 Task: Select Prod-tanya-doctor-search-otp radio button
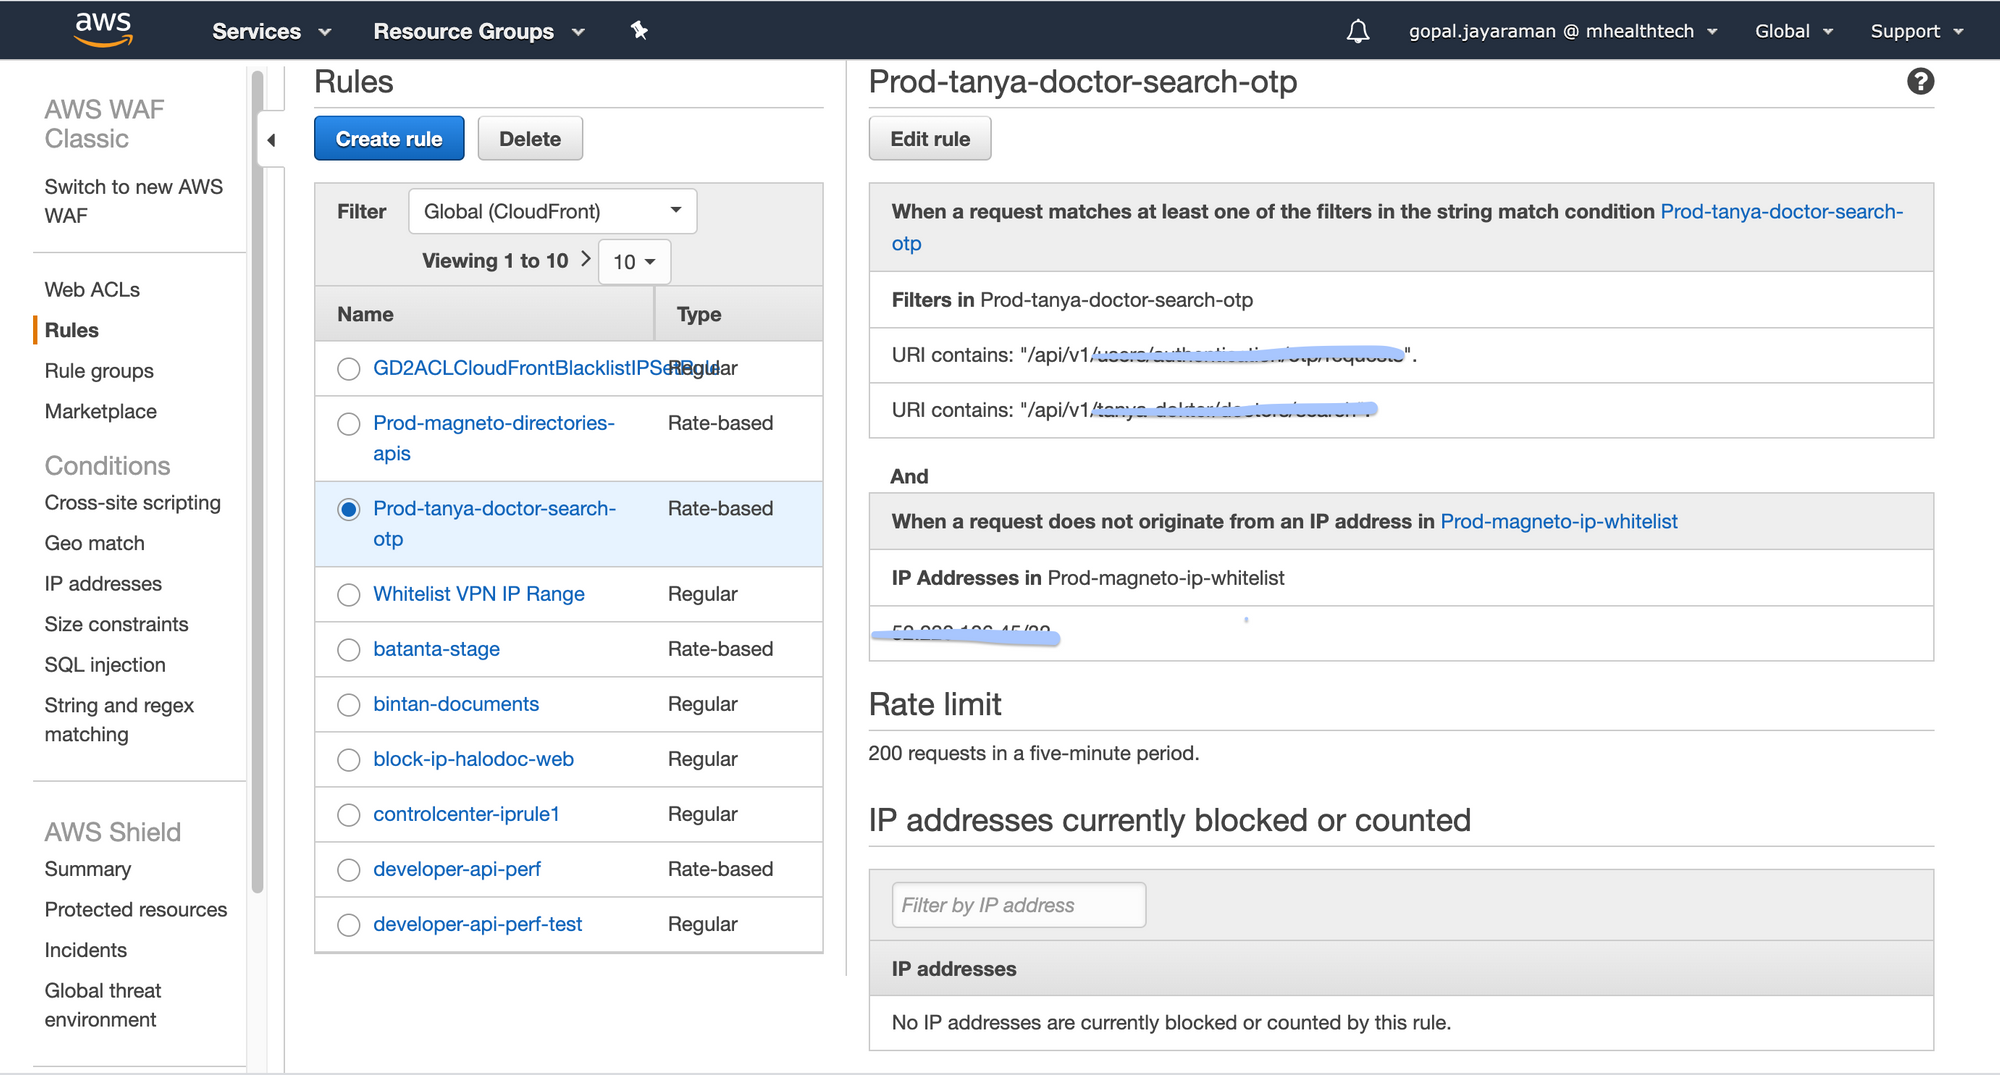pyautogui.click(x=348, y=510)
